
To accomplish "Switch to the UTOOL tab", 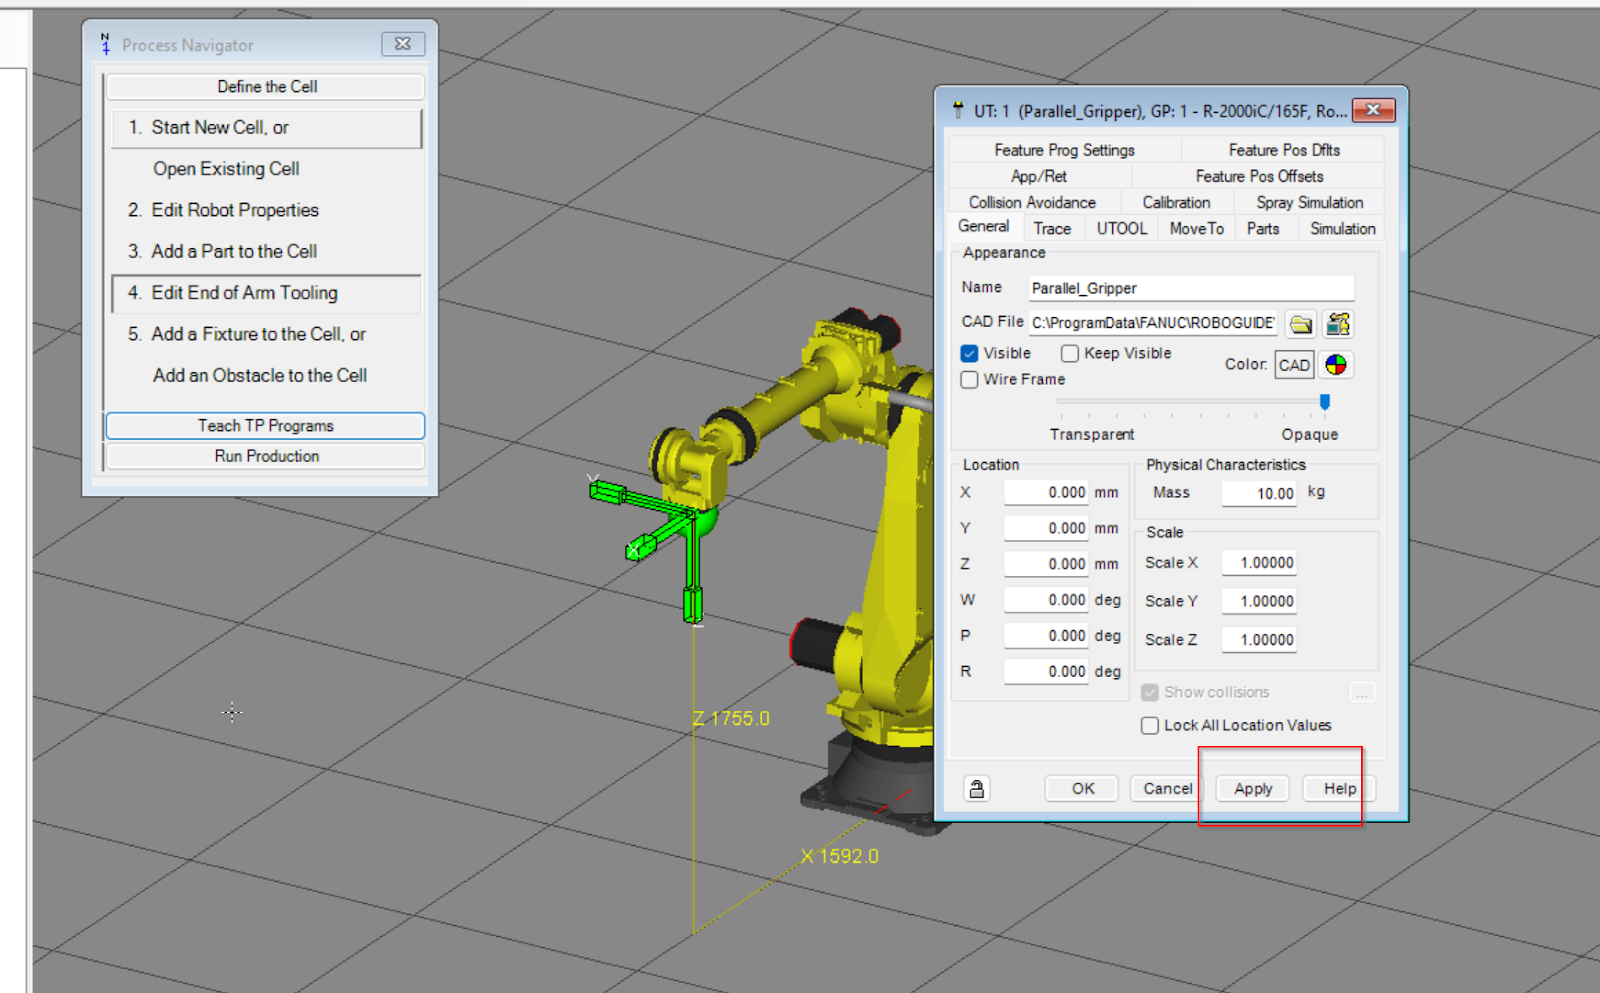I will click(x=1122, y=228).
